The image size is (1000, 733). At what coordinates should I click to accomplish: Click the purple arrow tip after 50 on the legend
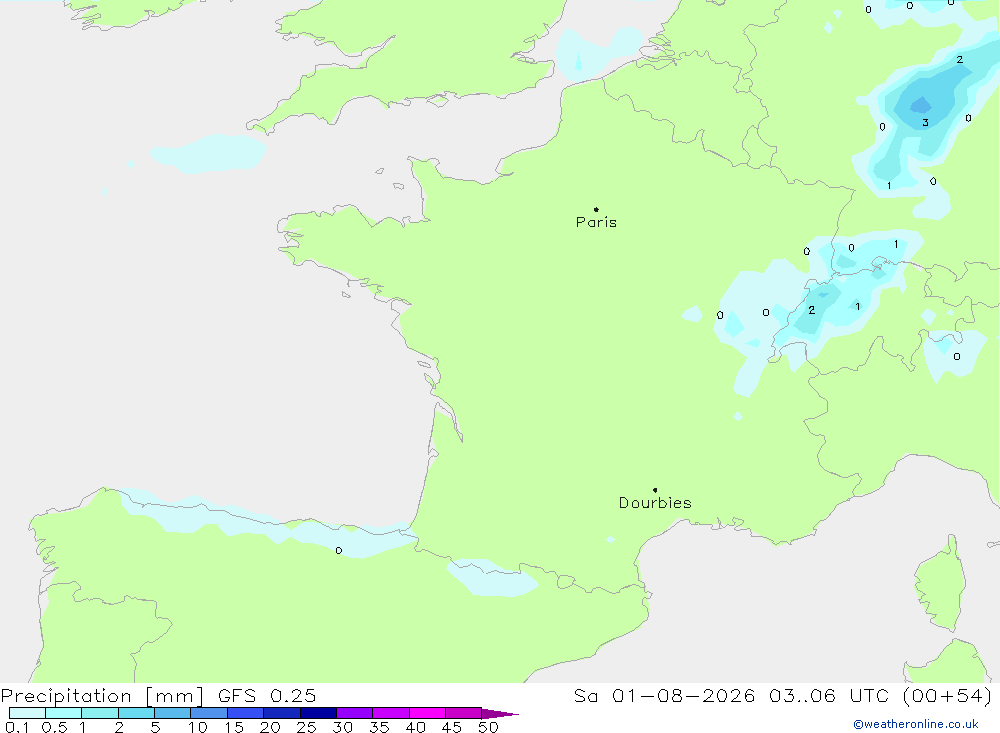pyautogui.click(x=500, y=714)
